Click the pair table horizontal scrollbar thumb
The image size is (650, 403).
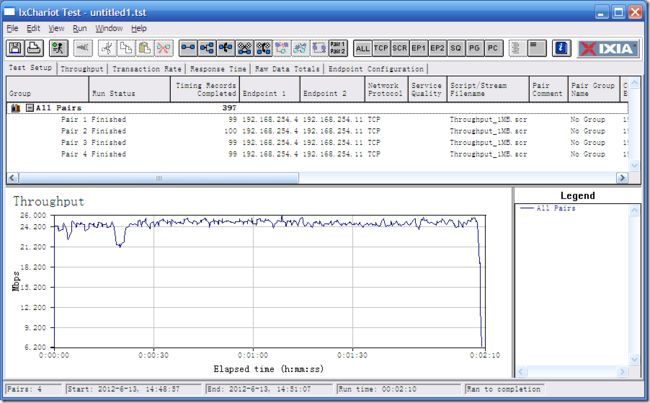pyautogui.click(x=158, y=178)
